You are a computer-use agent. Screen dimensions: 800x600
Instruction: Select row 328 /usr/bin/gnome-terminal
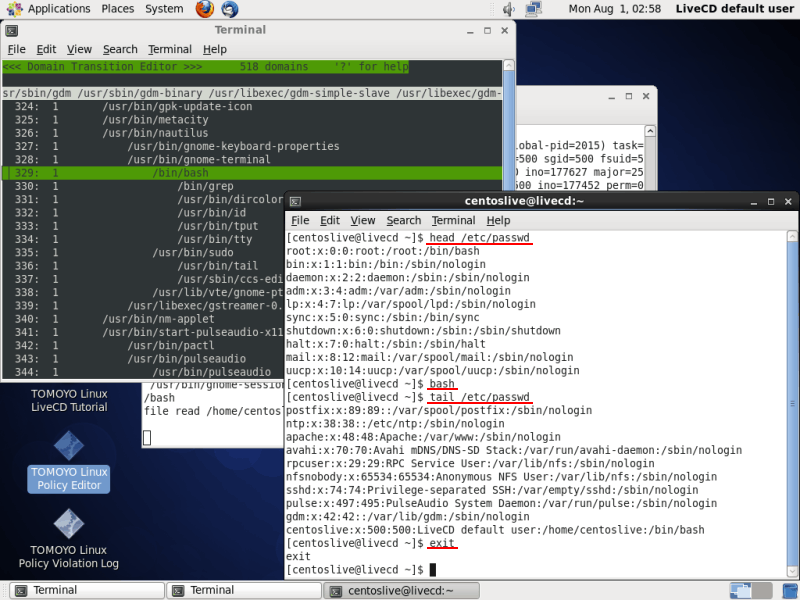point(252,160)
